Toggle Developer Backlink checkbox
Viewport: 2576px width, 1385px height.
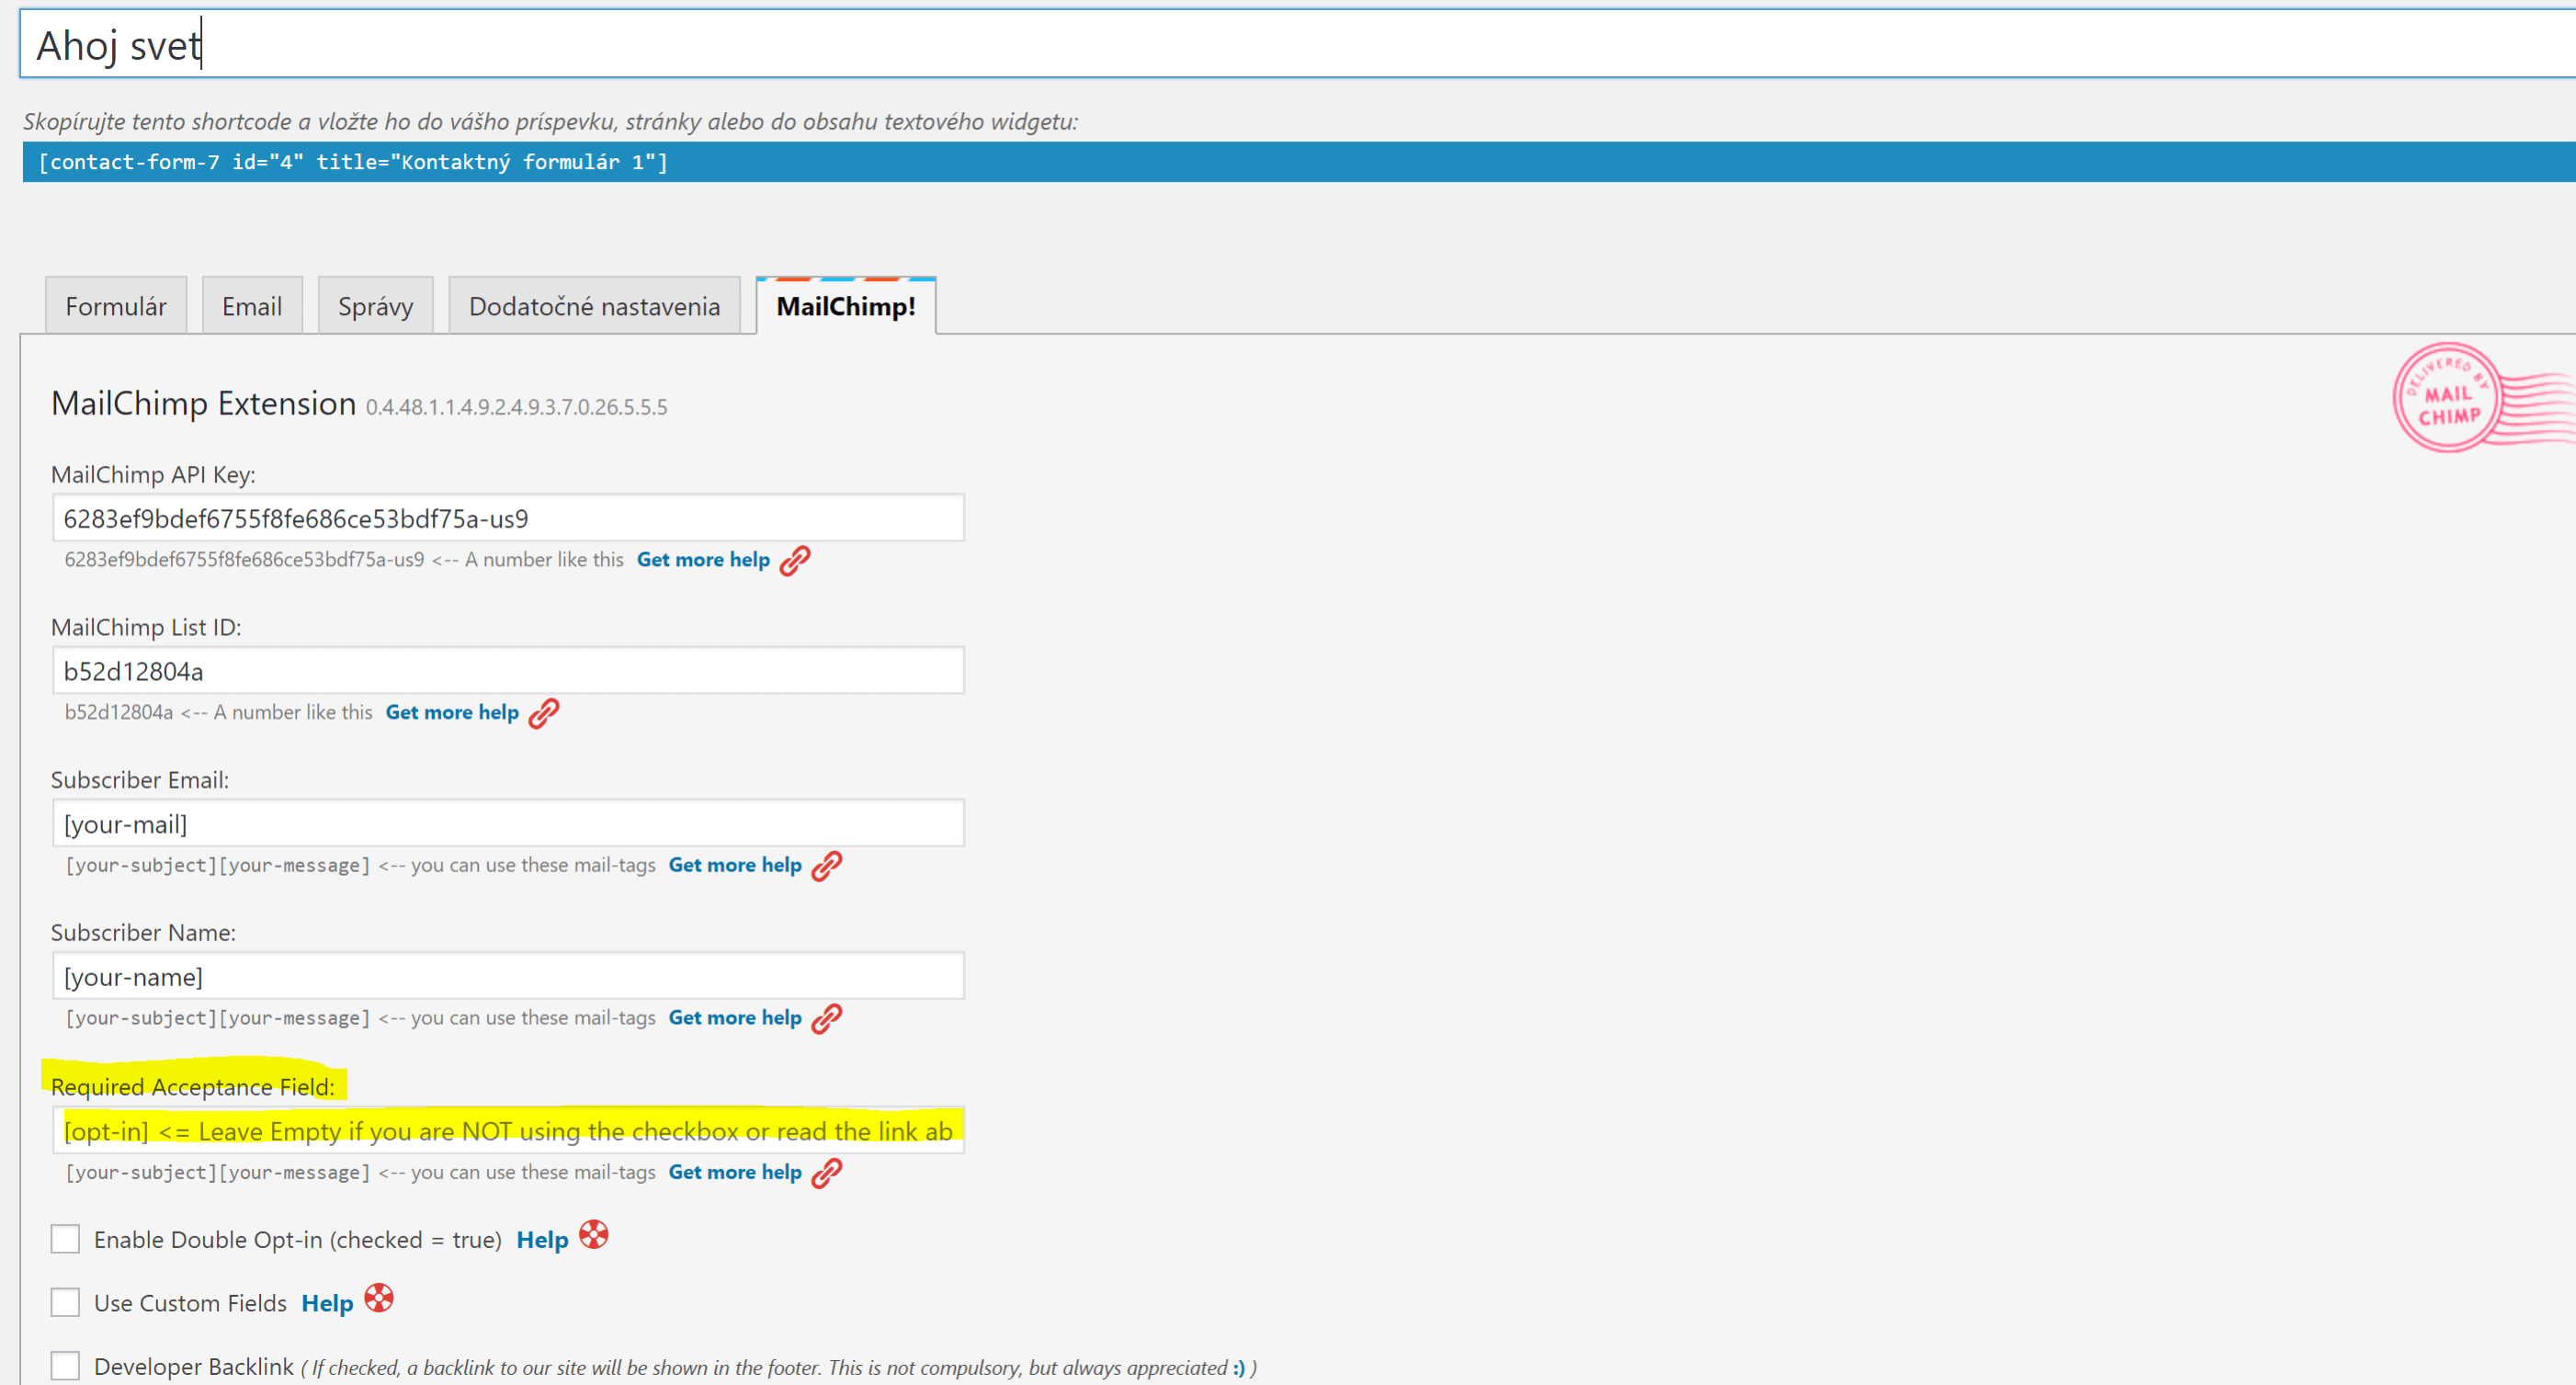(65, 1366)
